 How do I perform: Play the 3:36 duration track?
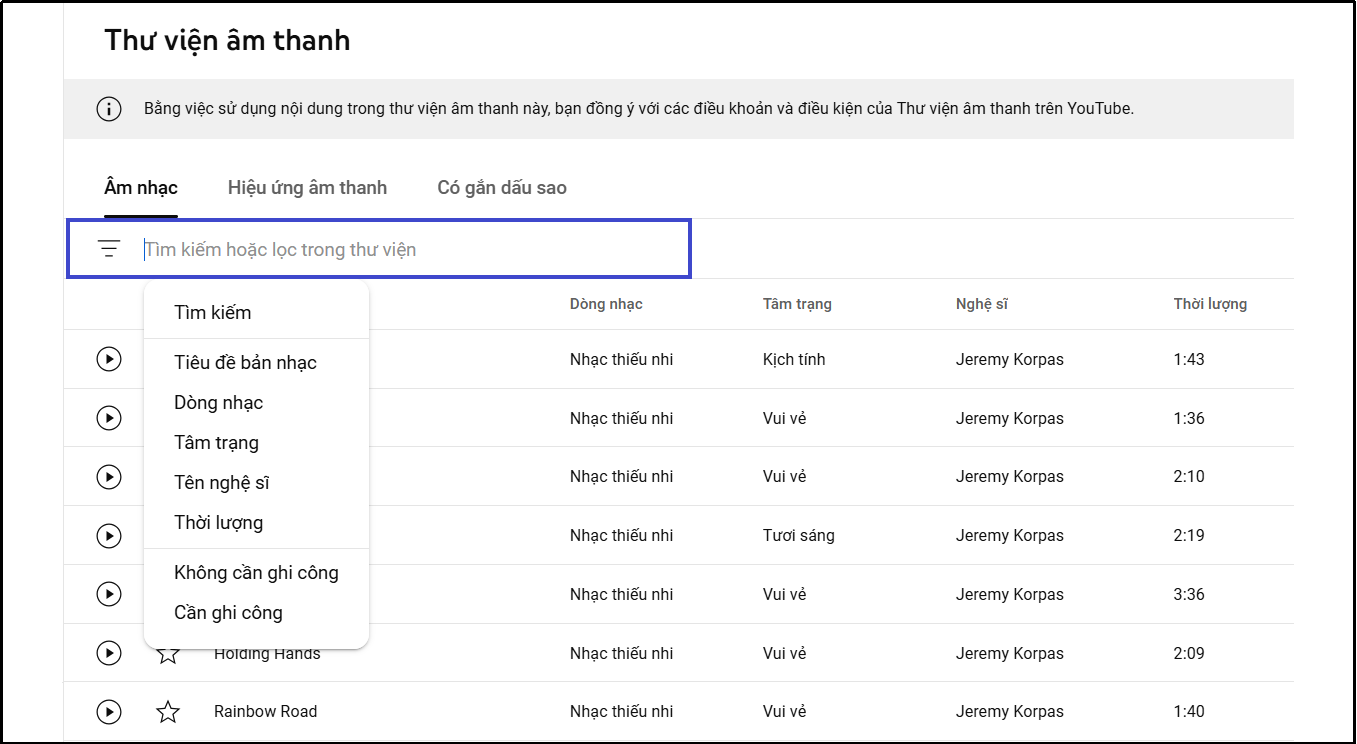coord(109,594)
